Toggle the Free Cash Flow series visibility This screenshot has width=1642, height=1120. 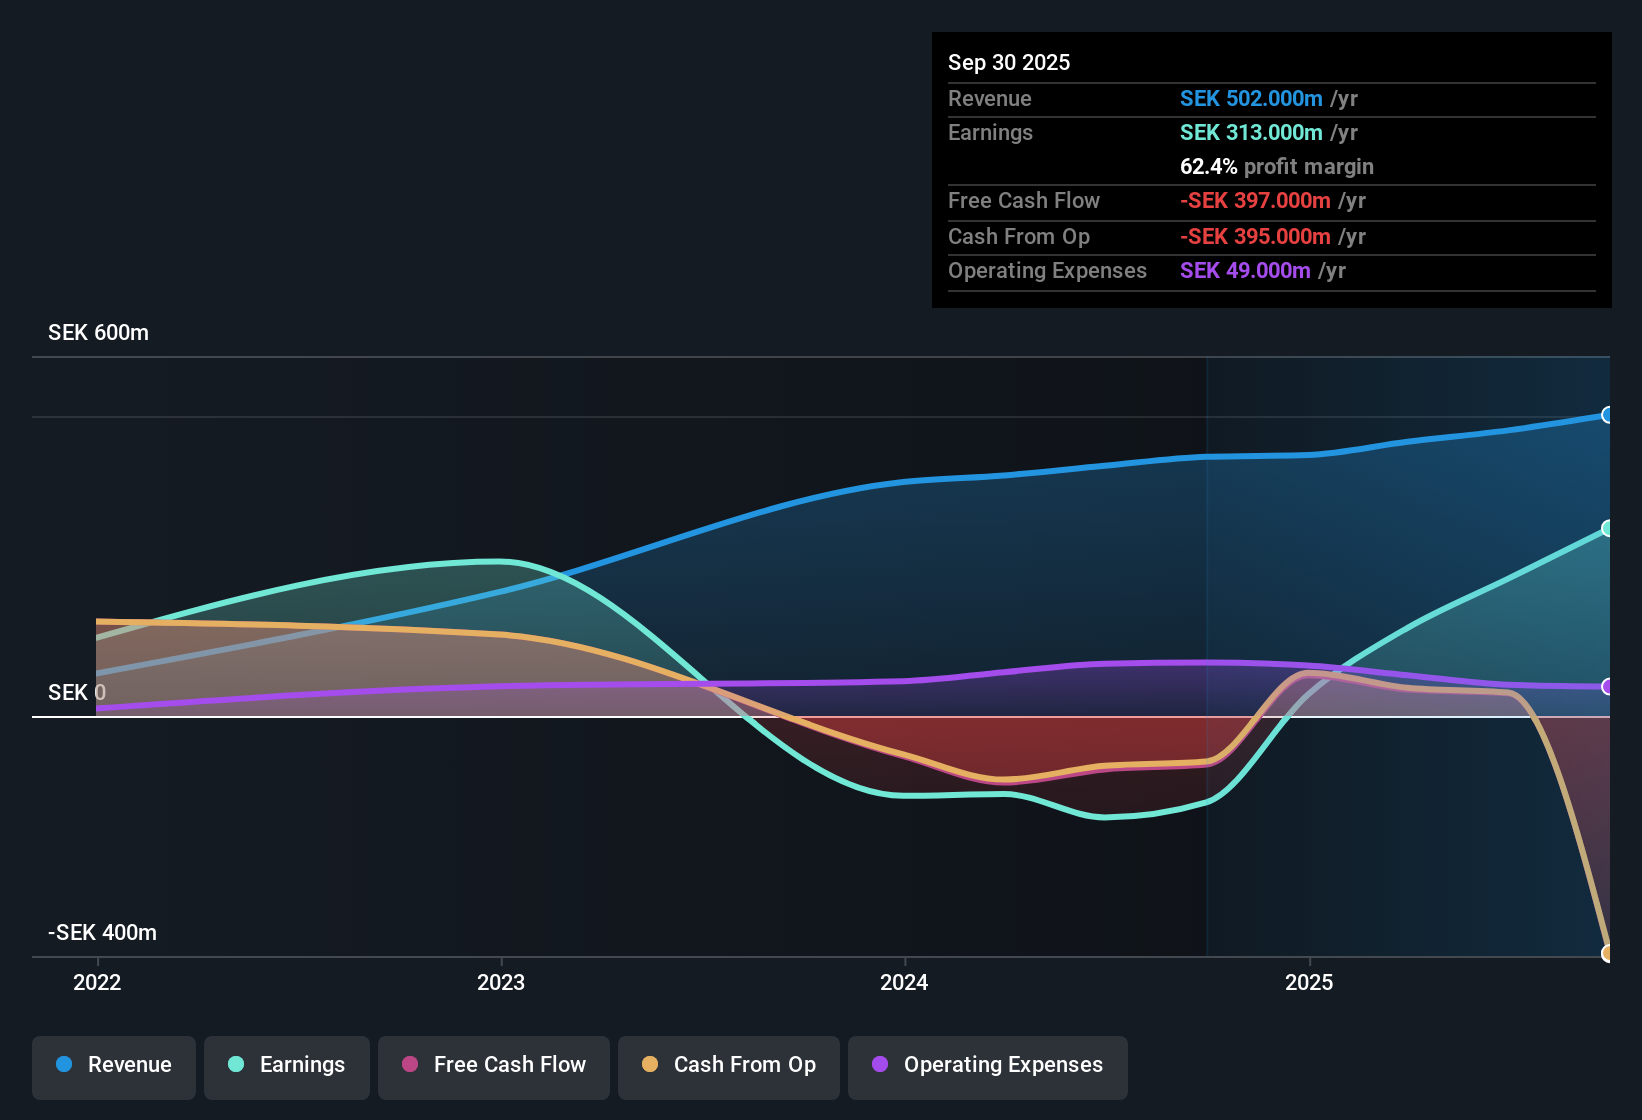pos(493,1065)
